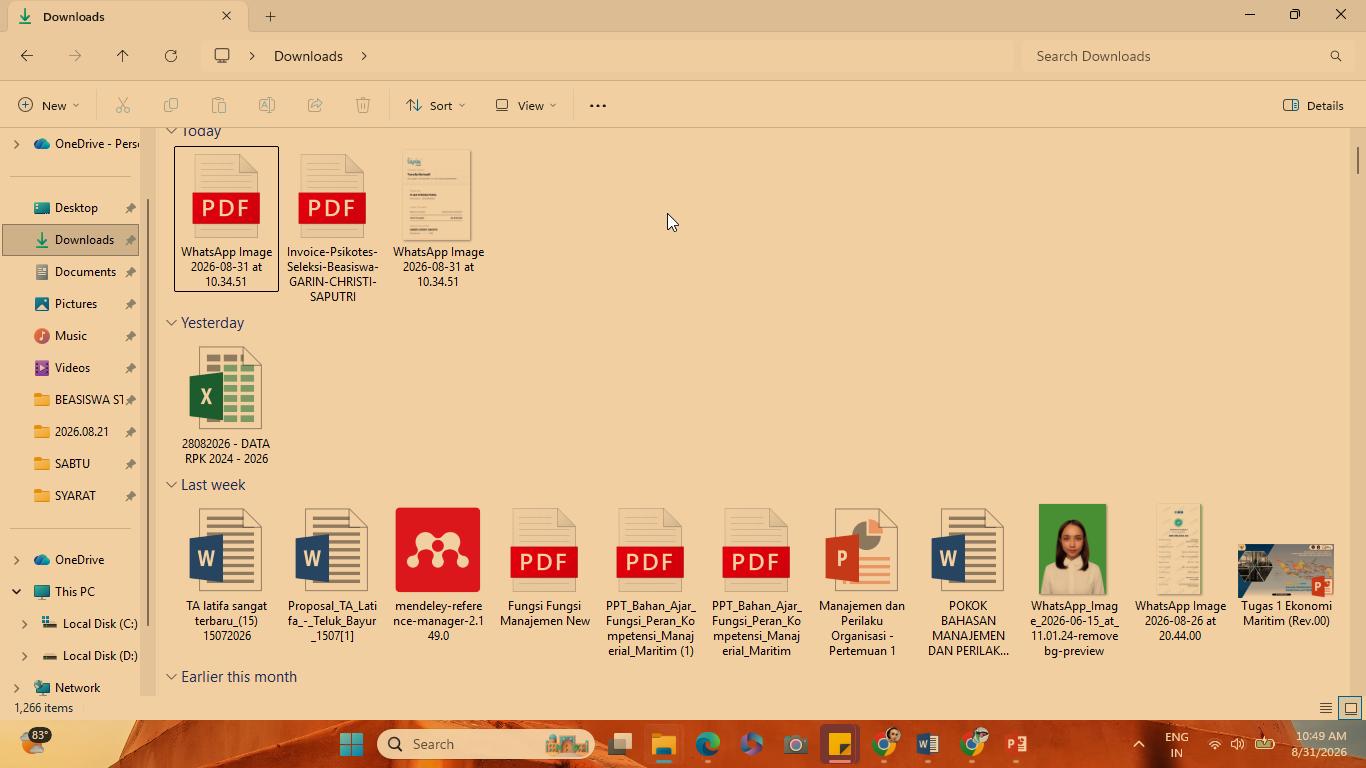The image size is (1366, 768).
Task: Expand the Local Disk (C:) tree node
Action: (25, 624)
